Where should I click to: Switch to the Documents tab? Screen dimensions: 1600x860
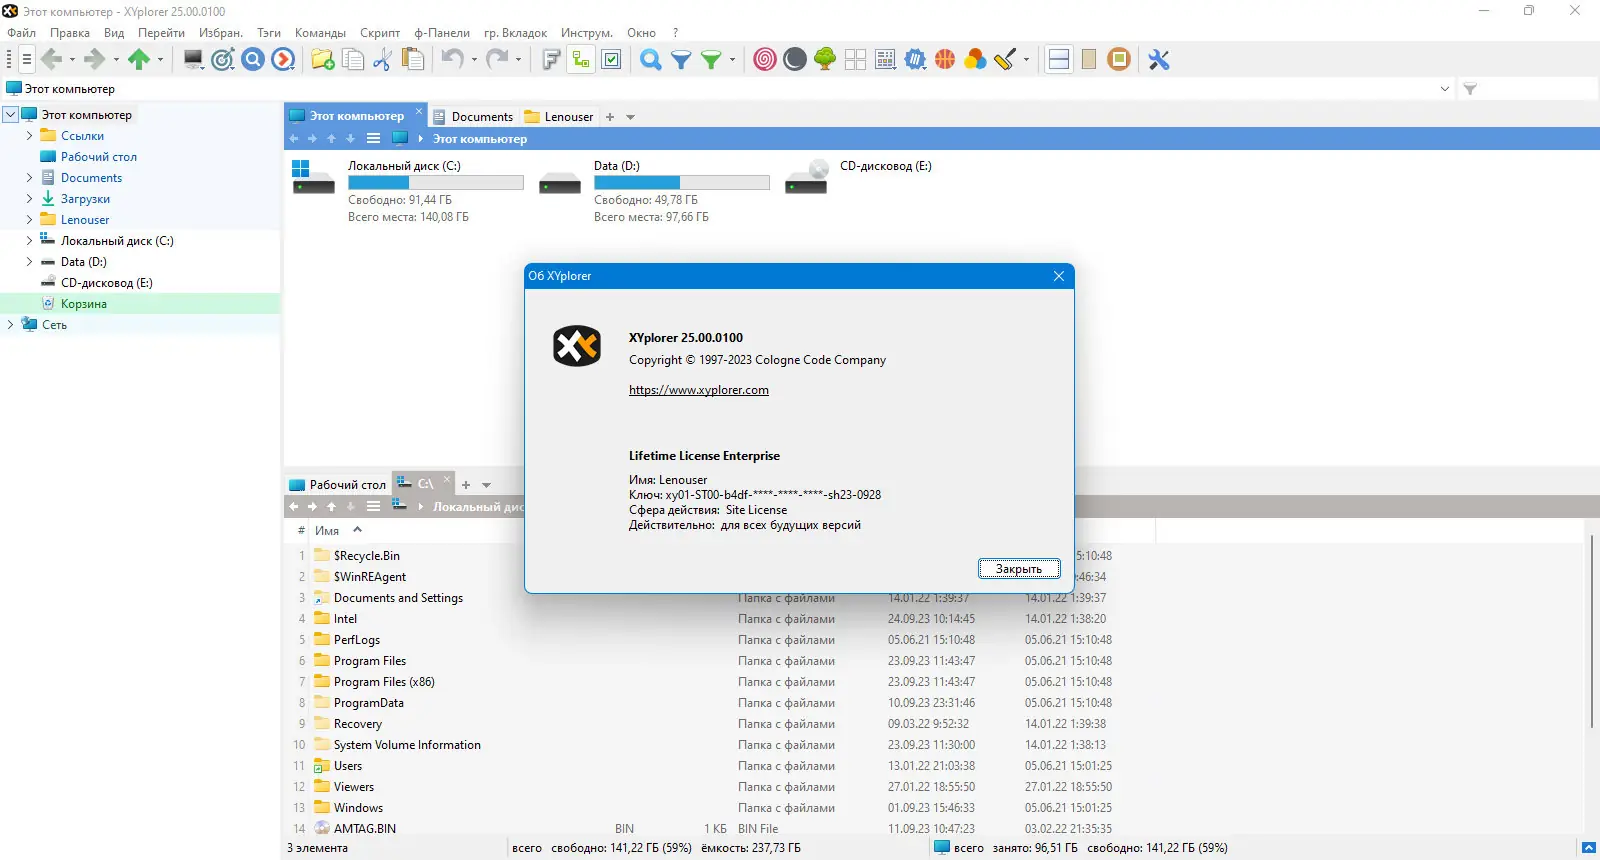(x=472, y=117)
